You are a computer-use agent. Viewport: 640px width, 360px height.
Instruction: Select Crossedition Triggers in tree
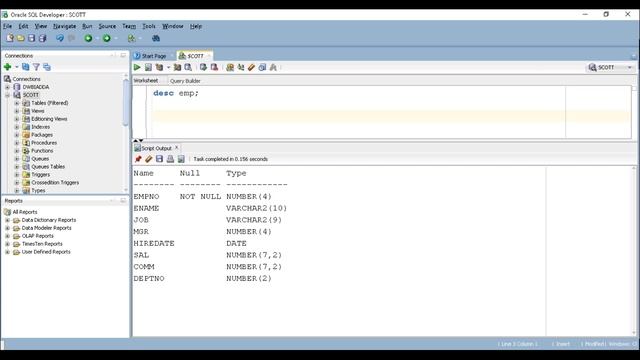pyautogui.click(x=55, y=182)
